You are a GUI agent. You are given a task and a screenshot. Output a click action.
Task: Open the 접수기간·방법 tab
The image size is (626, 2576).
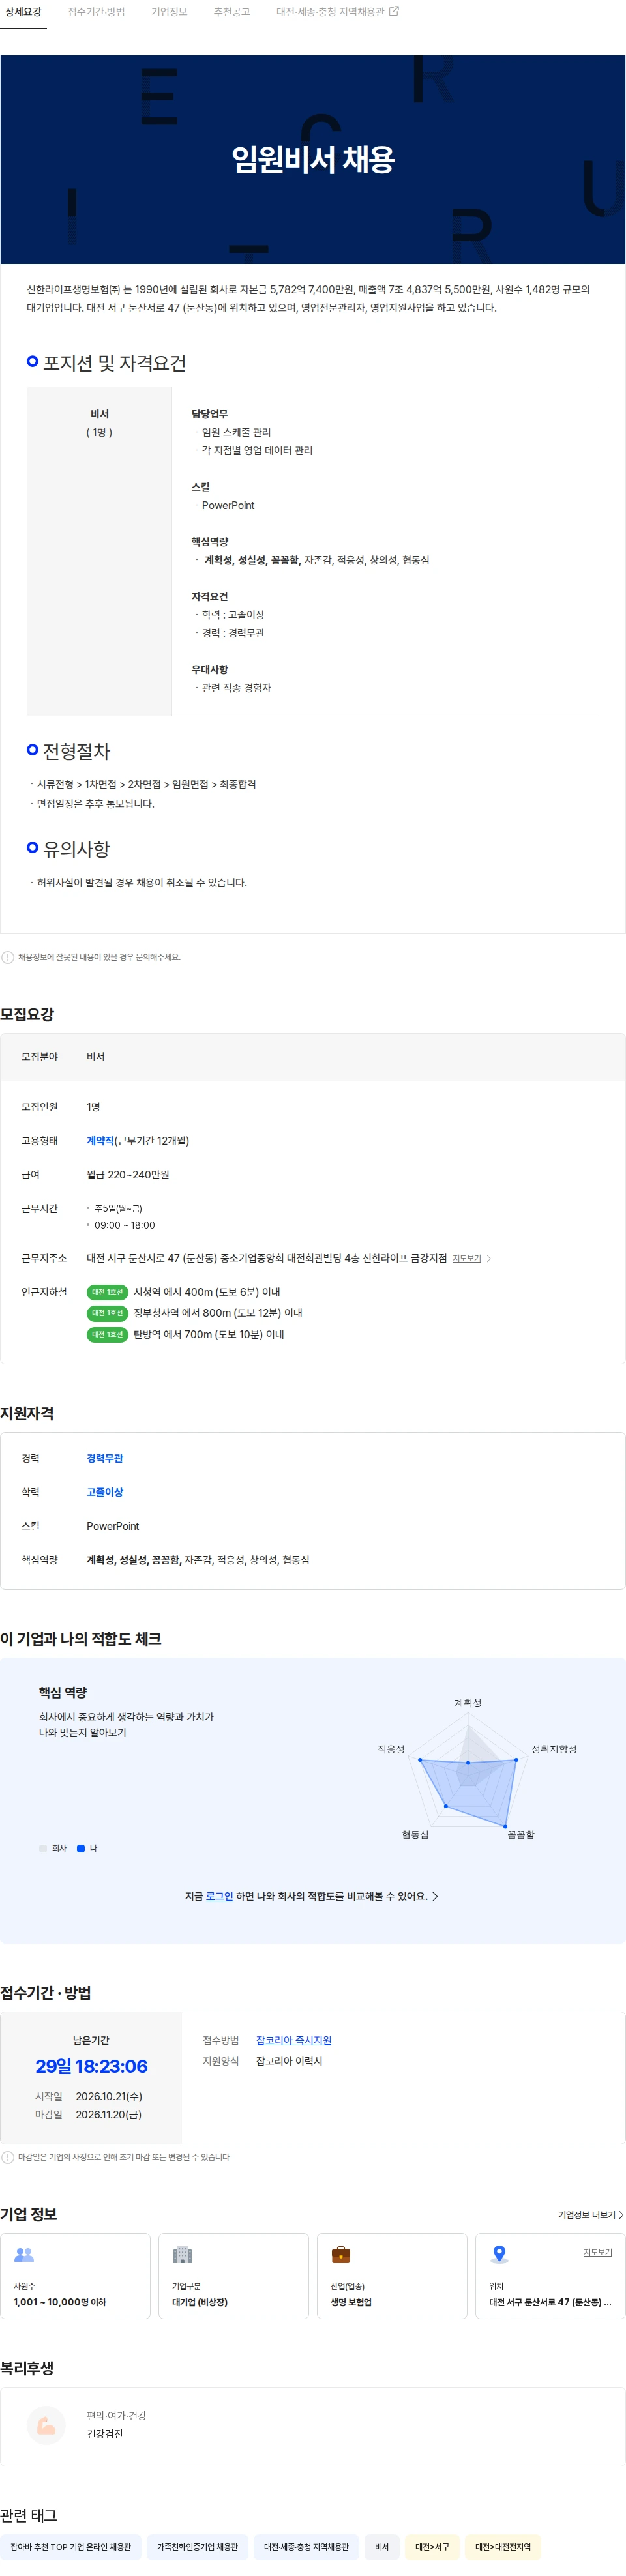coord(96,12)
